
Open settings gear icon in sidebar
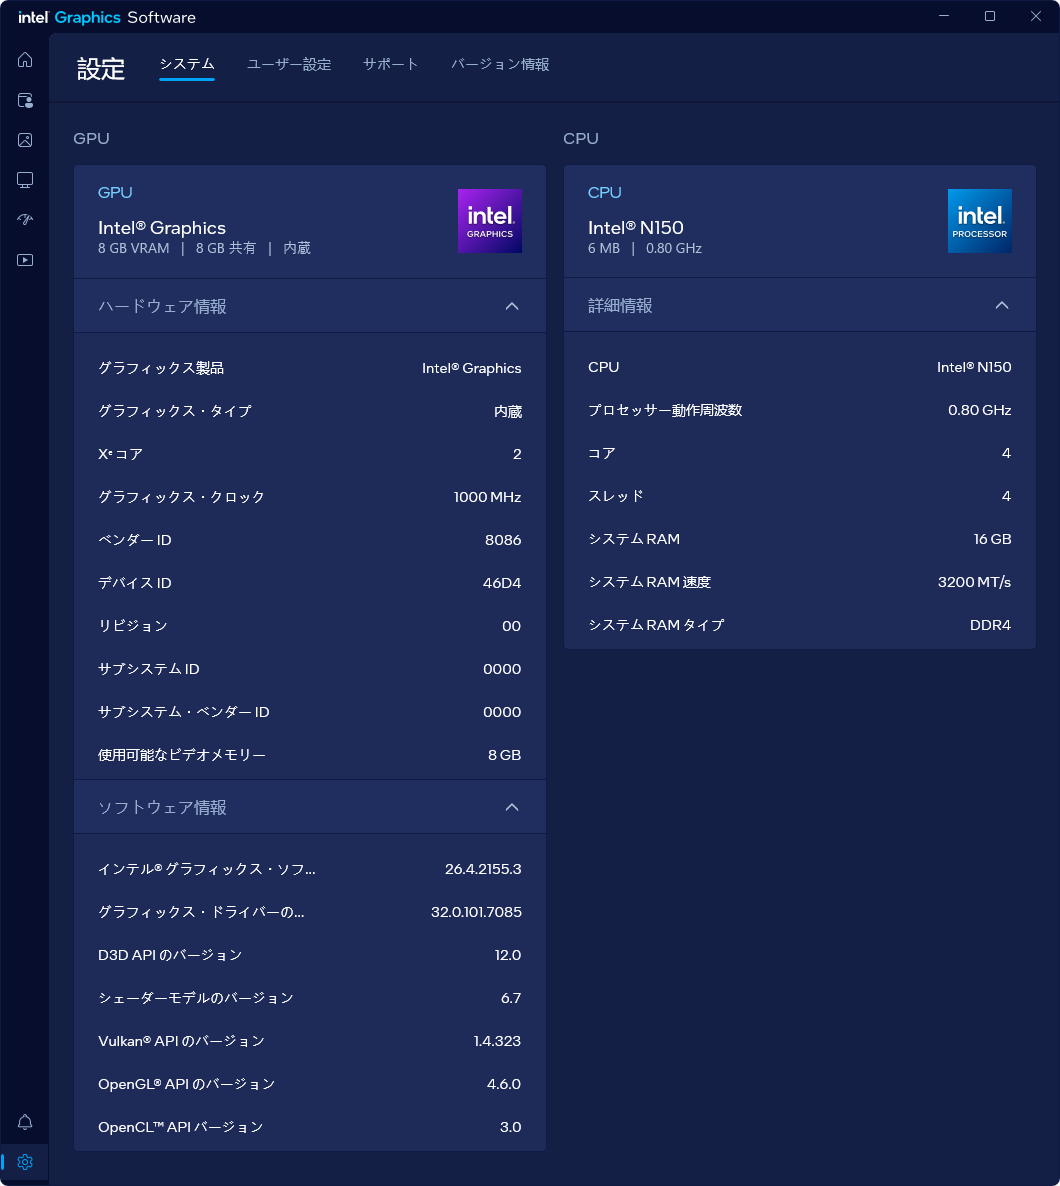click(x=25, y=1162)
